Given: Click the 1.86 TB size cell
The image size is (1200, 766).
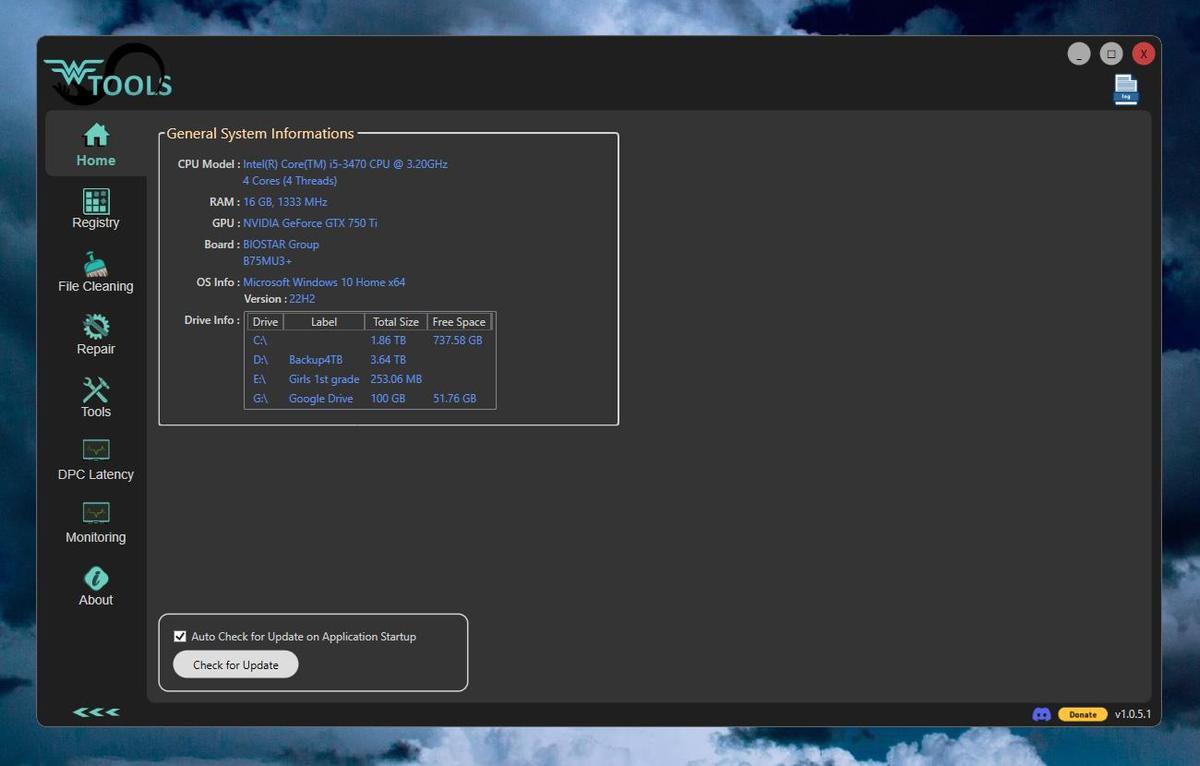Looking at the screenshot, I should click(388, 340).
